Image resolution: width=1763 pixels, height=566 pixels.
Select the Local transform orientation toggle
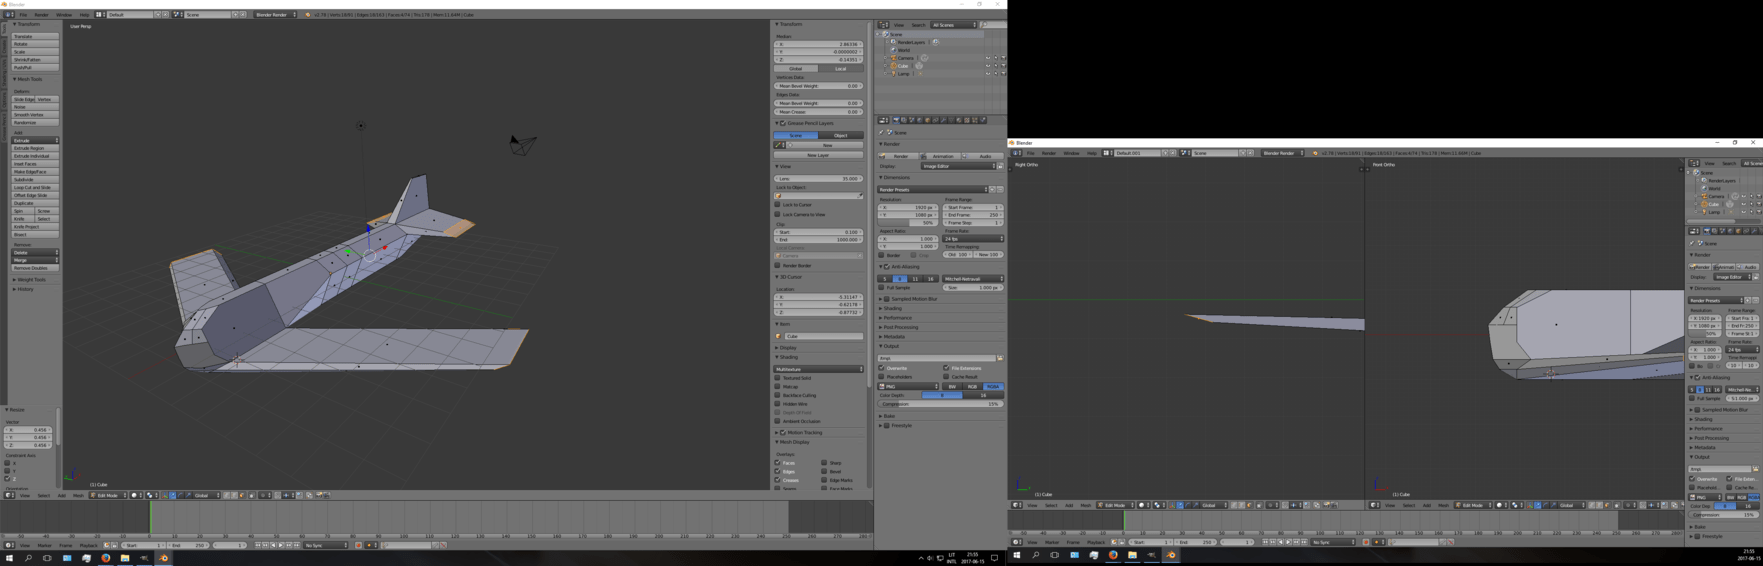click(841, 69)
